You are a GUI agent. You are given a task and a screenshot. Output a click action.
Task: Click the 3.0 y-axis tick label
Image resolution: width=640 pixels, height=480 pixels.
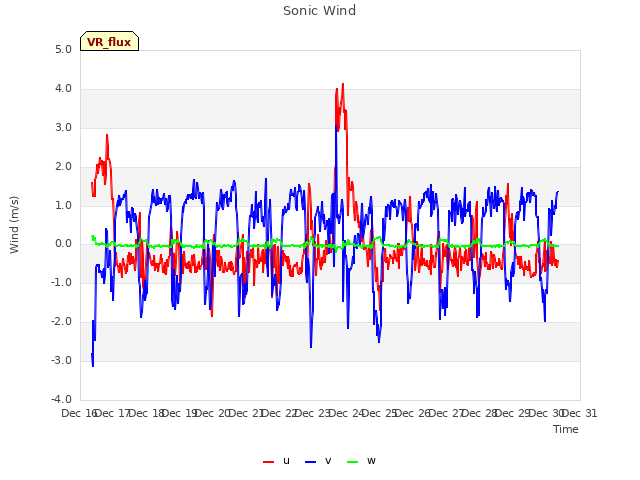tap(63, 127)
